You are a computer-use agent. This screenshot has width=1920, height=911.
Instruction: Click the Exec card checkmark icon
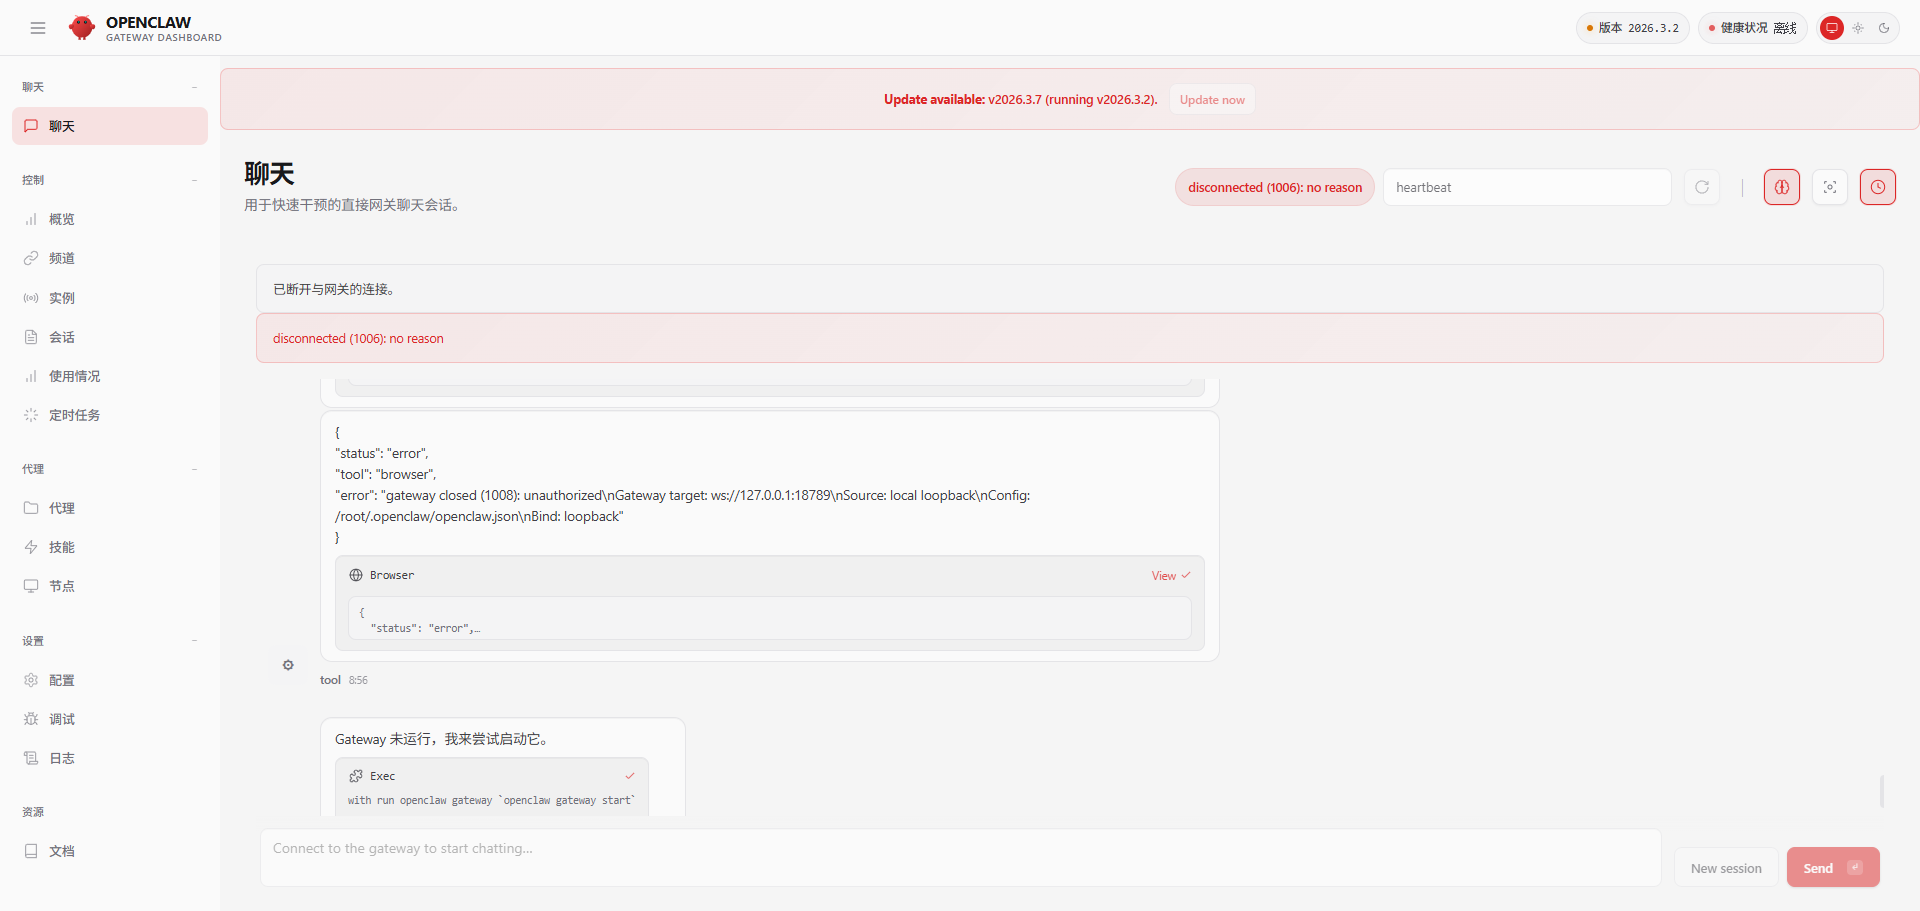pyautogui.click(x=630, y=776)
